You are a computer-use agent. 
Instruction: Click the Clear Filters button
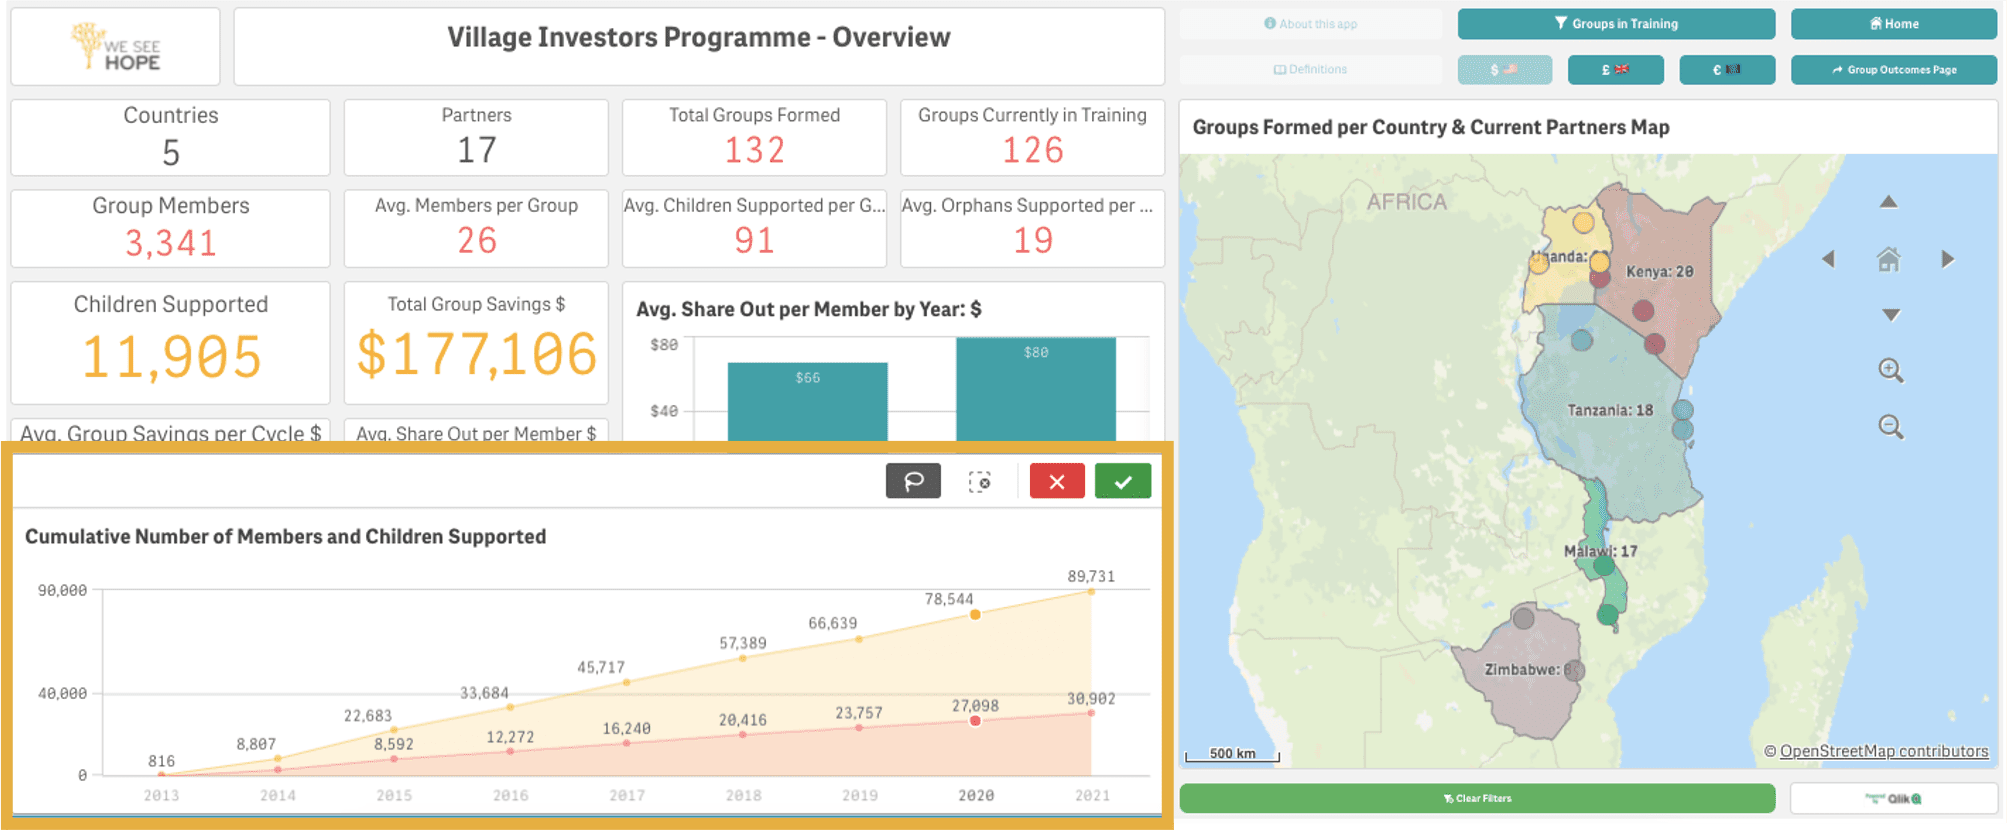(x=1477, y=798)
